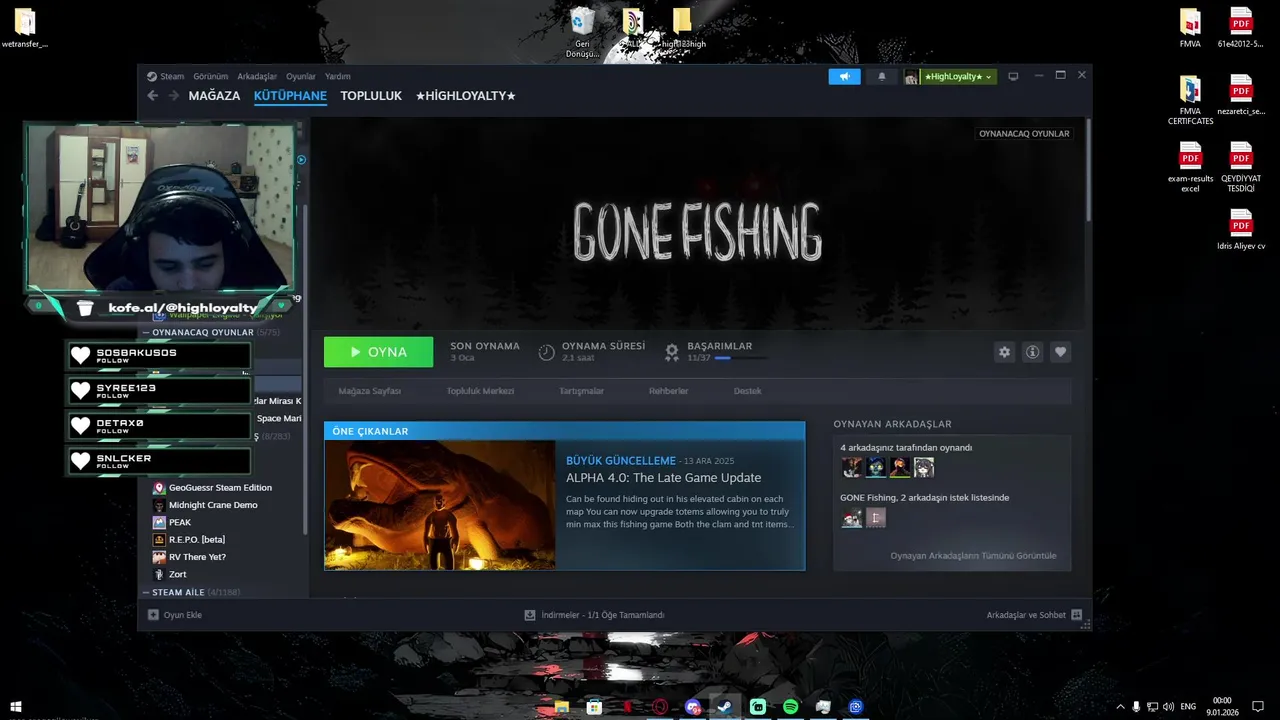Select R.E.P.O. [beta] in library
1280x720 pixels.
pos(196,540)
